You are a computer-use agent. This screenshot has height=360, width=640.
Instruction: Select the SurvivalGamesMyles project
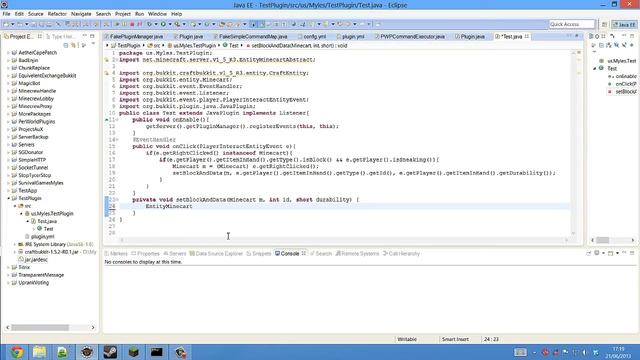41,183
